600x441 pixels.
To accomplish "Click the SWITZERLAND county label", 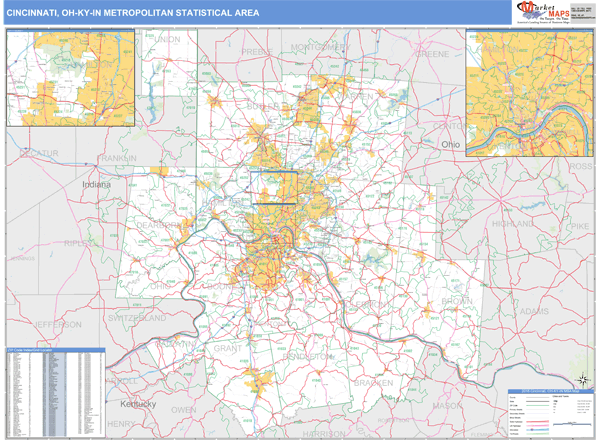I will (x=137, y=318).
